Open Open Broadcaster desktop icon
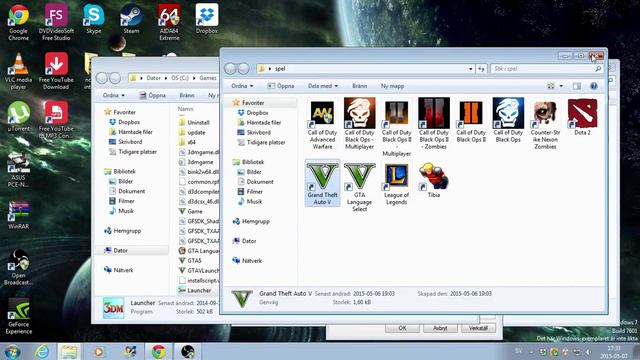The height and width of the screenshot is (360, 640). [x=18, y=267]
